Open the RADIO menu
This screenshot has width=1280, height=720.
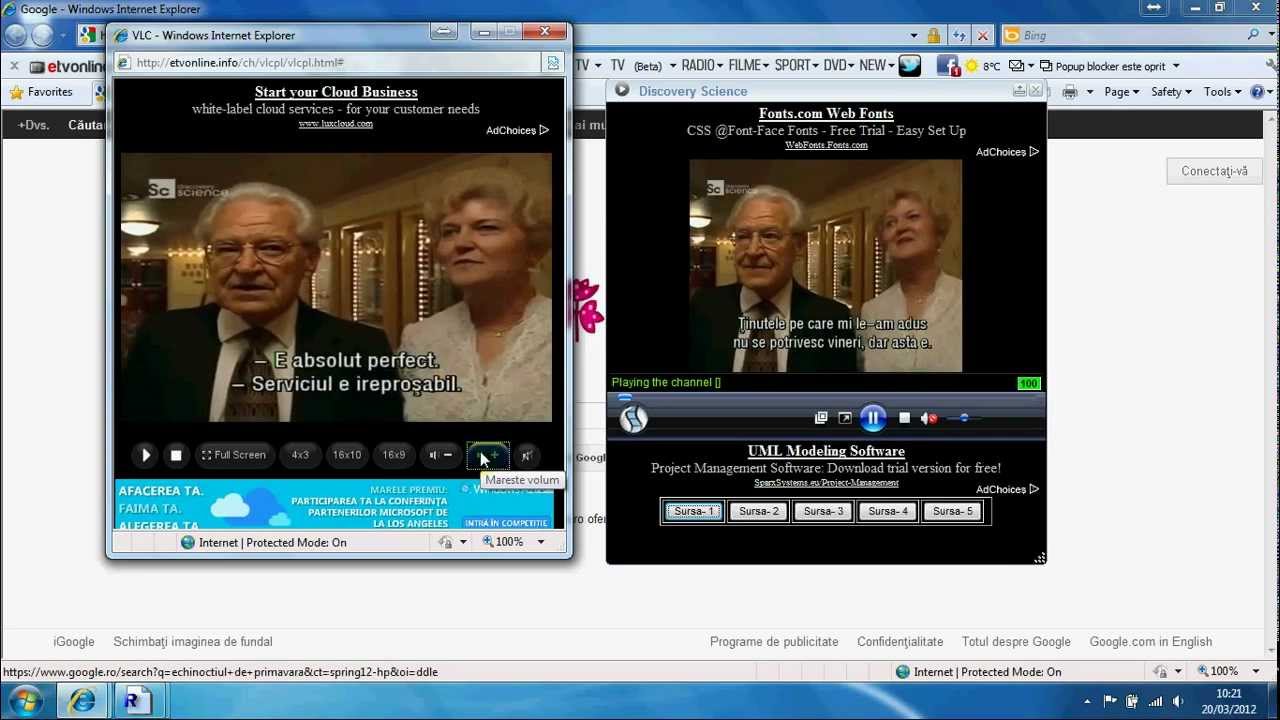tap(700, 65)
